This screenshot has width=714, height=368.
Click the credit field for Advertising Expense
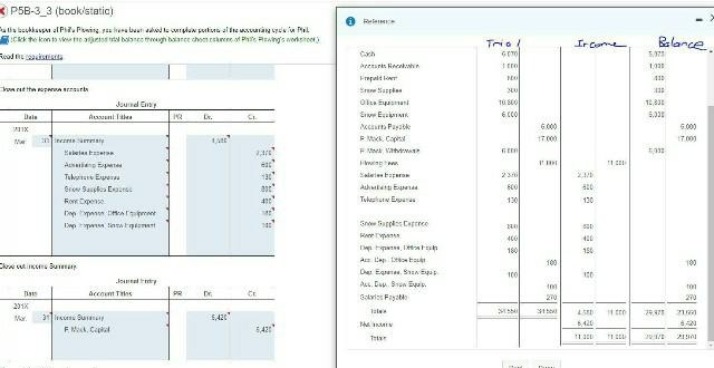252,165
